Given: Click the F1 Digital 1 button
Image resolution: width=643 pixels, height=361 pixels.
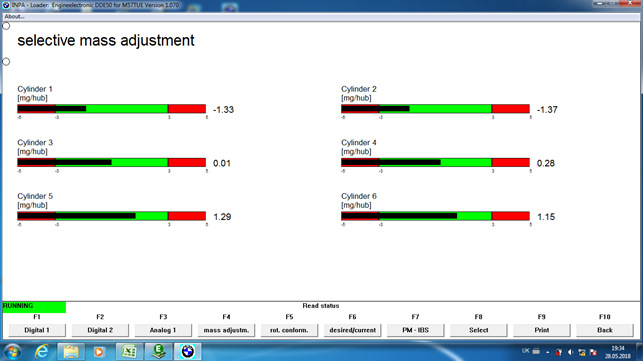Looking at the screenshot, I should coord(37,330).
